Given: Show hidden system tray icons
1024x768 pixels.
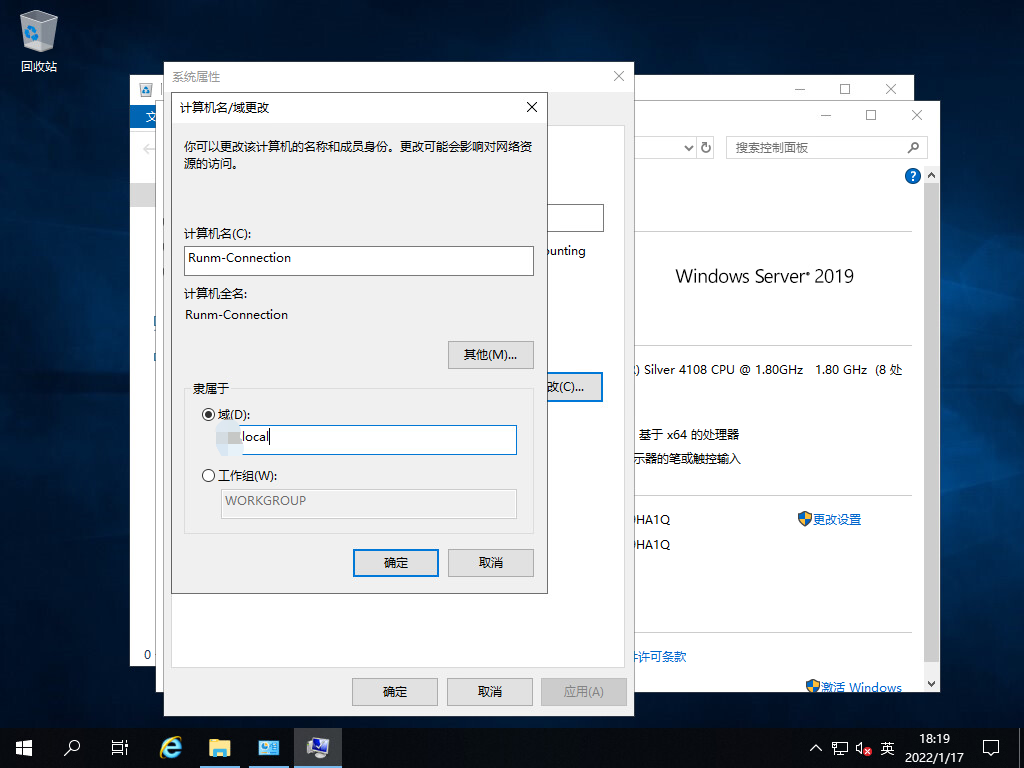Looking at the screenshot, I should pos(816,748).
